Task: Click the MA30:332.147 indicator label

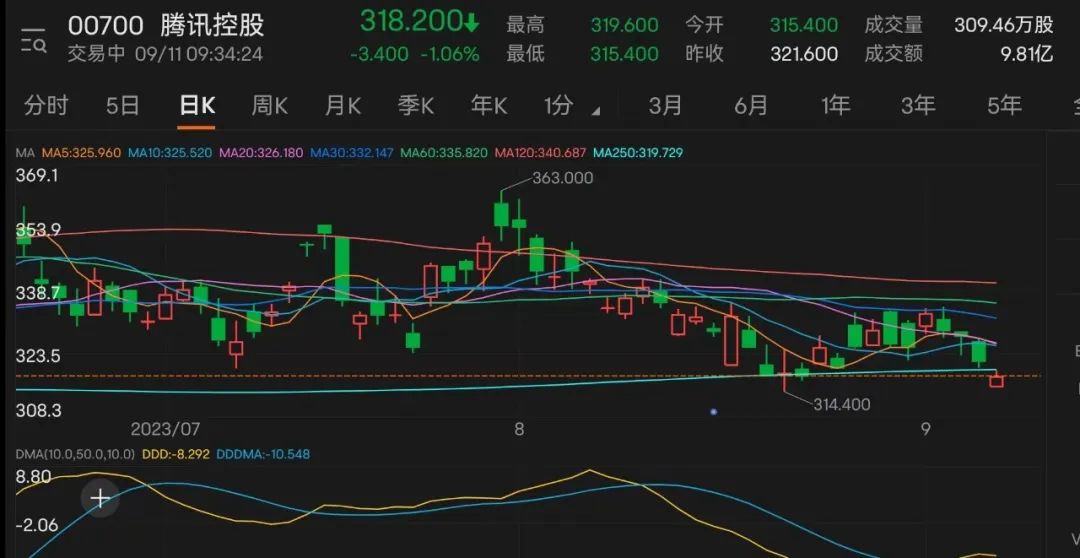Action: click(x=352, y=152)
